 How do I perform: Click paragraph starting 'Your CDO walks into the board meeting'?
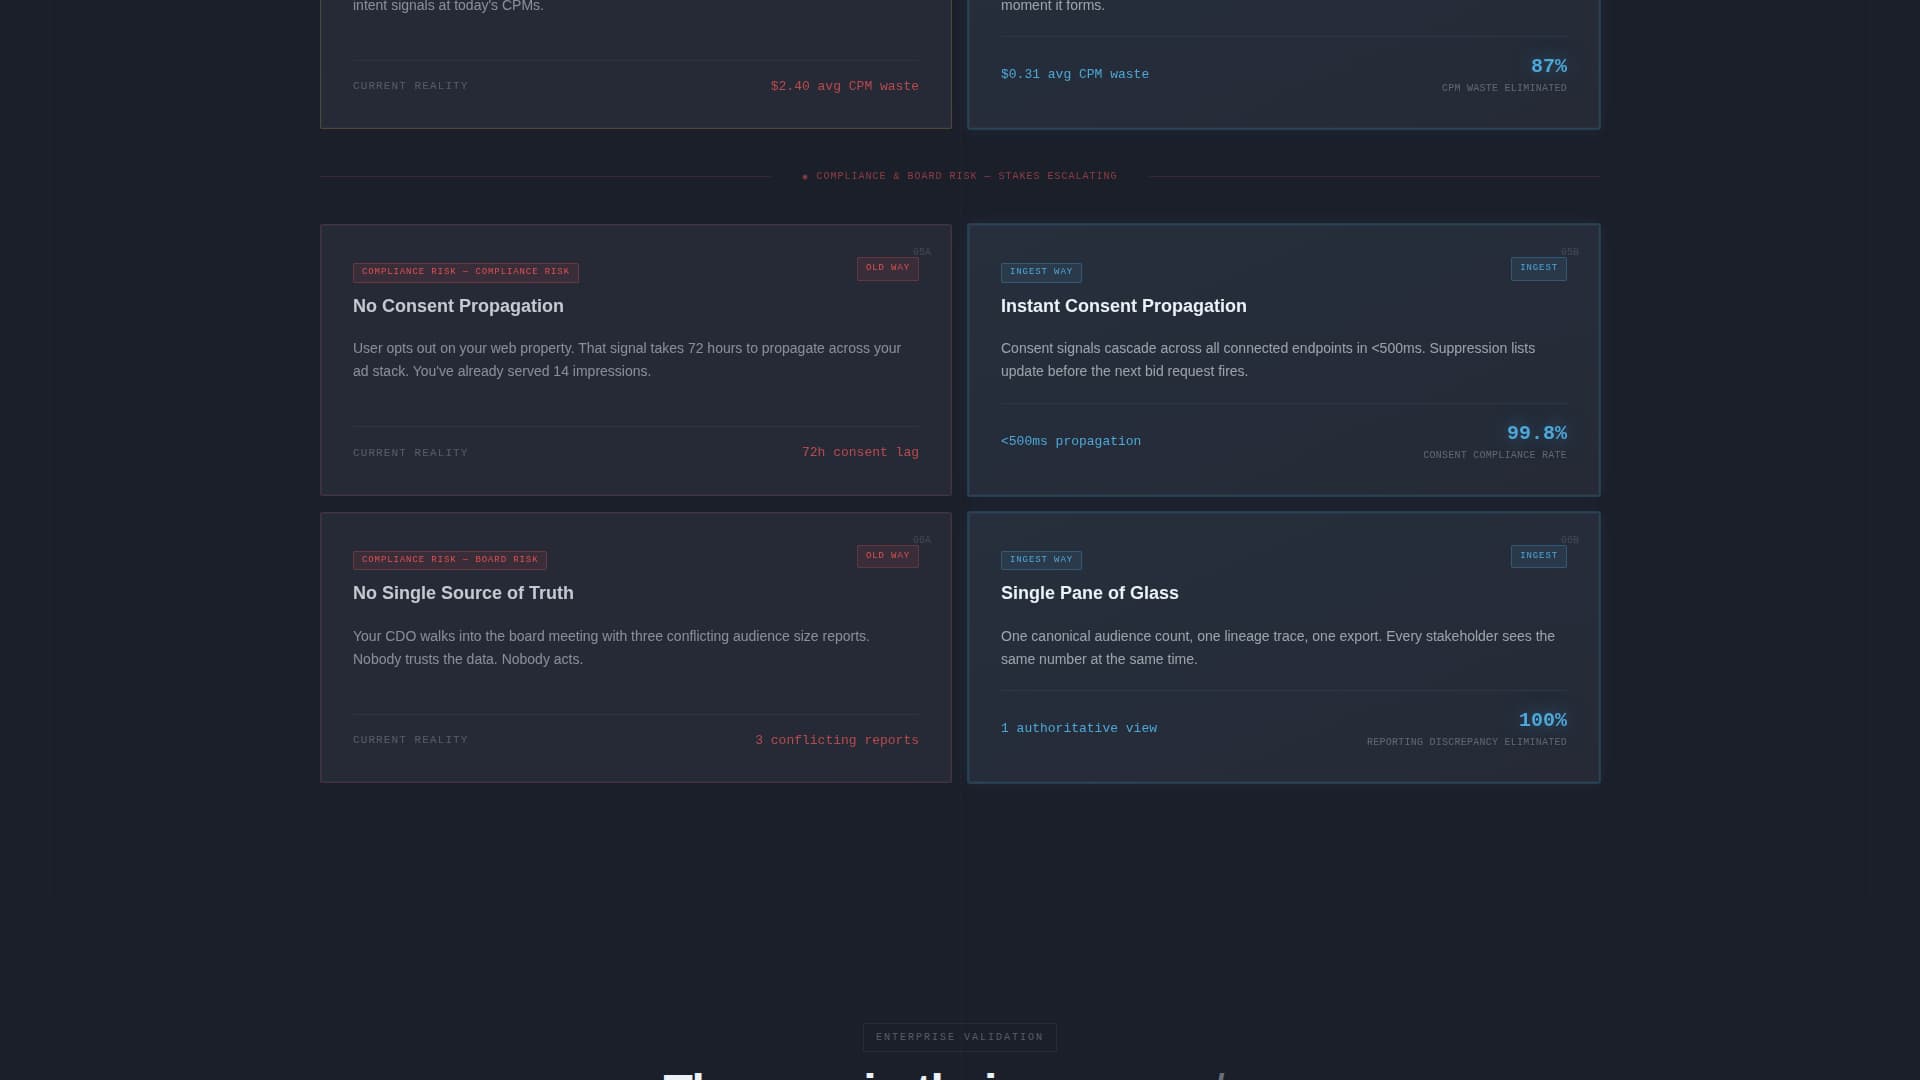click(611, 648)
